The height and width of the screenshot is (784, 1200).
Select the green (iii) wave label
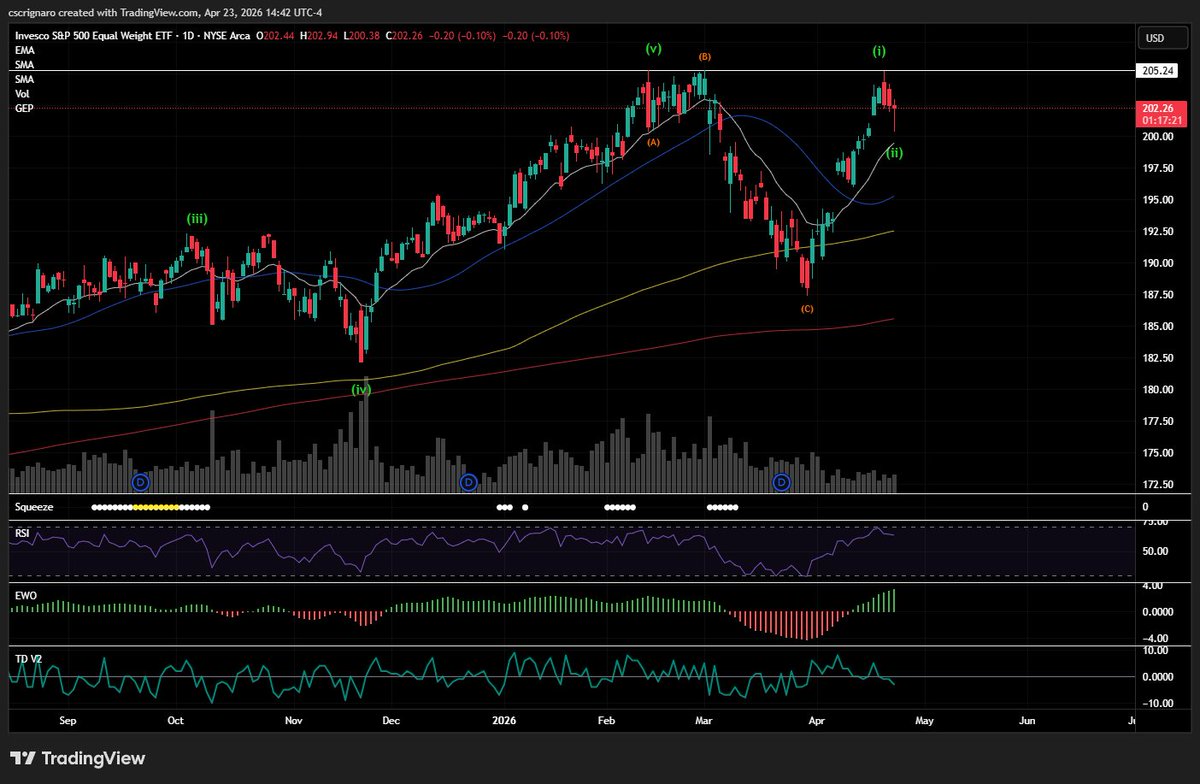[197, 217]
